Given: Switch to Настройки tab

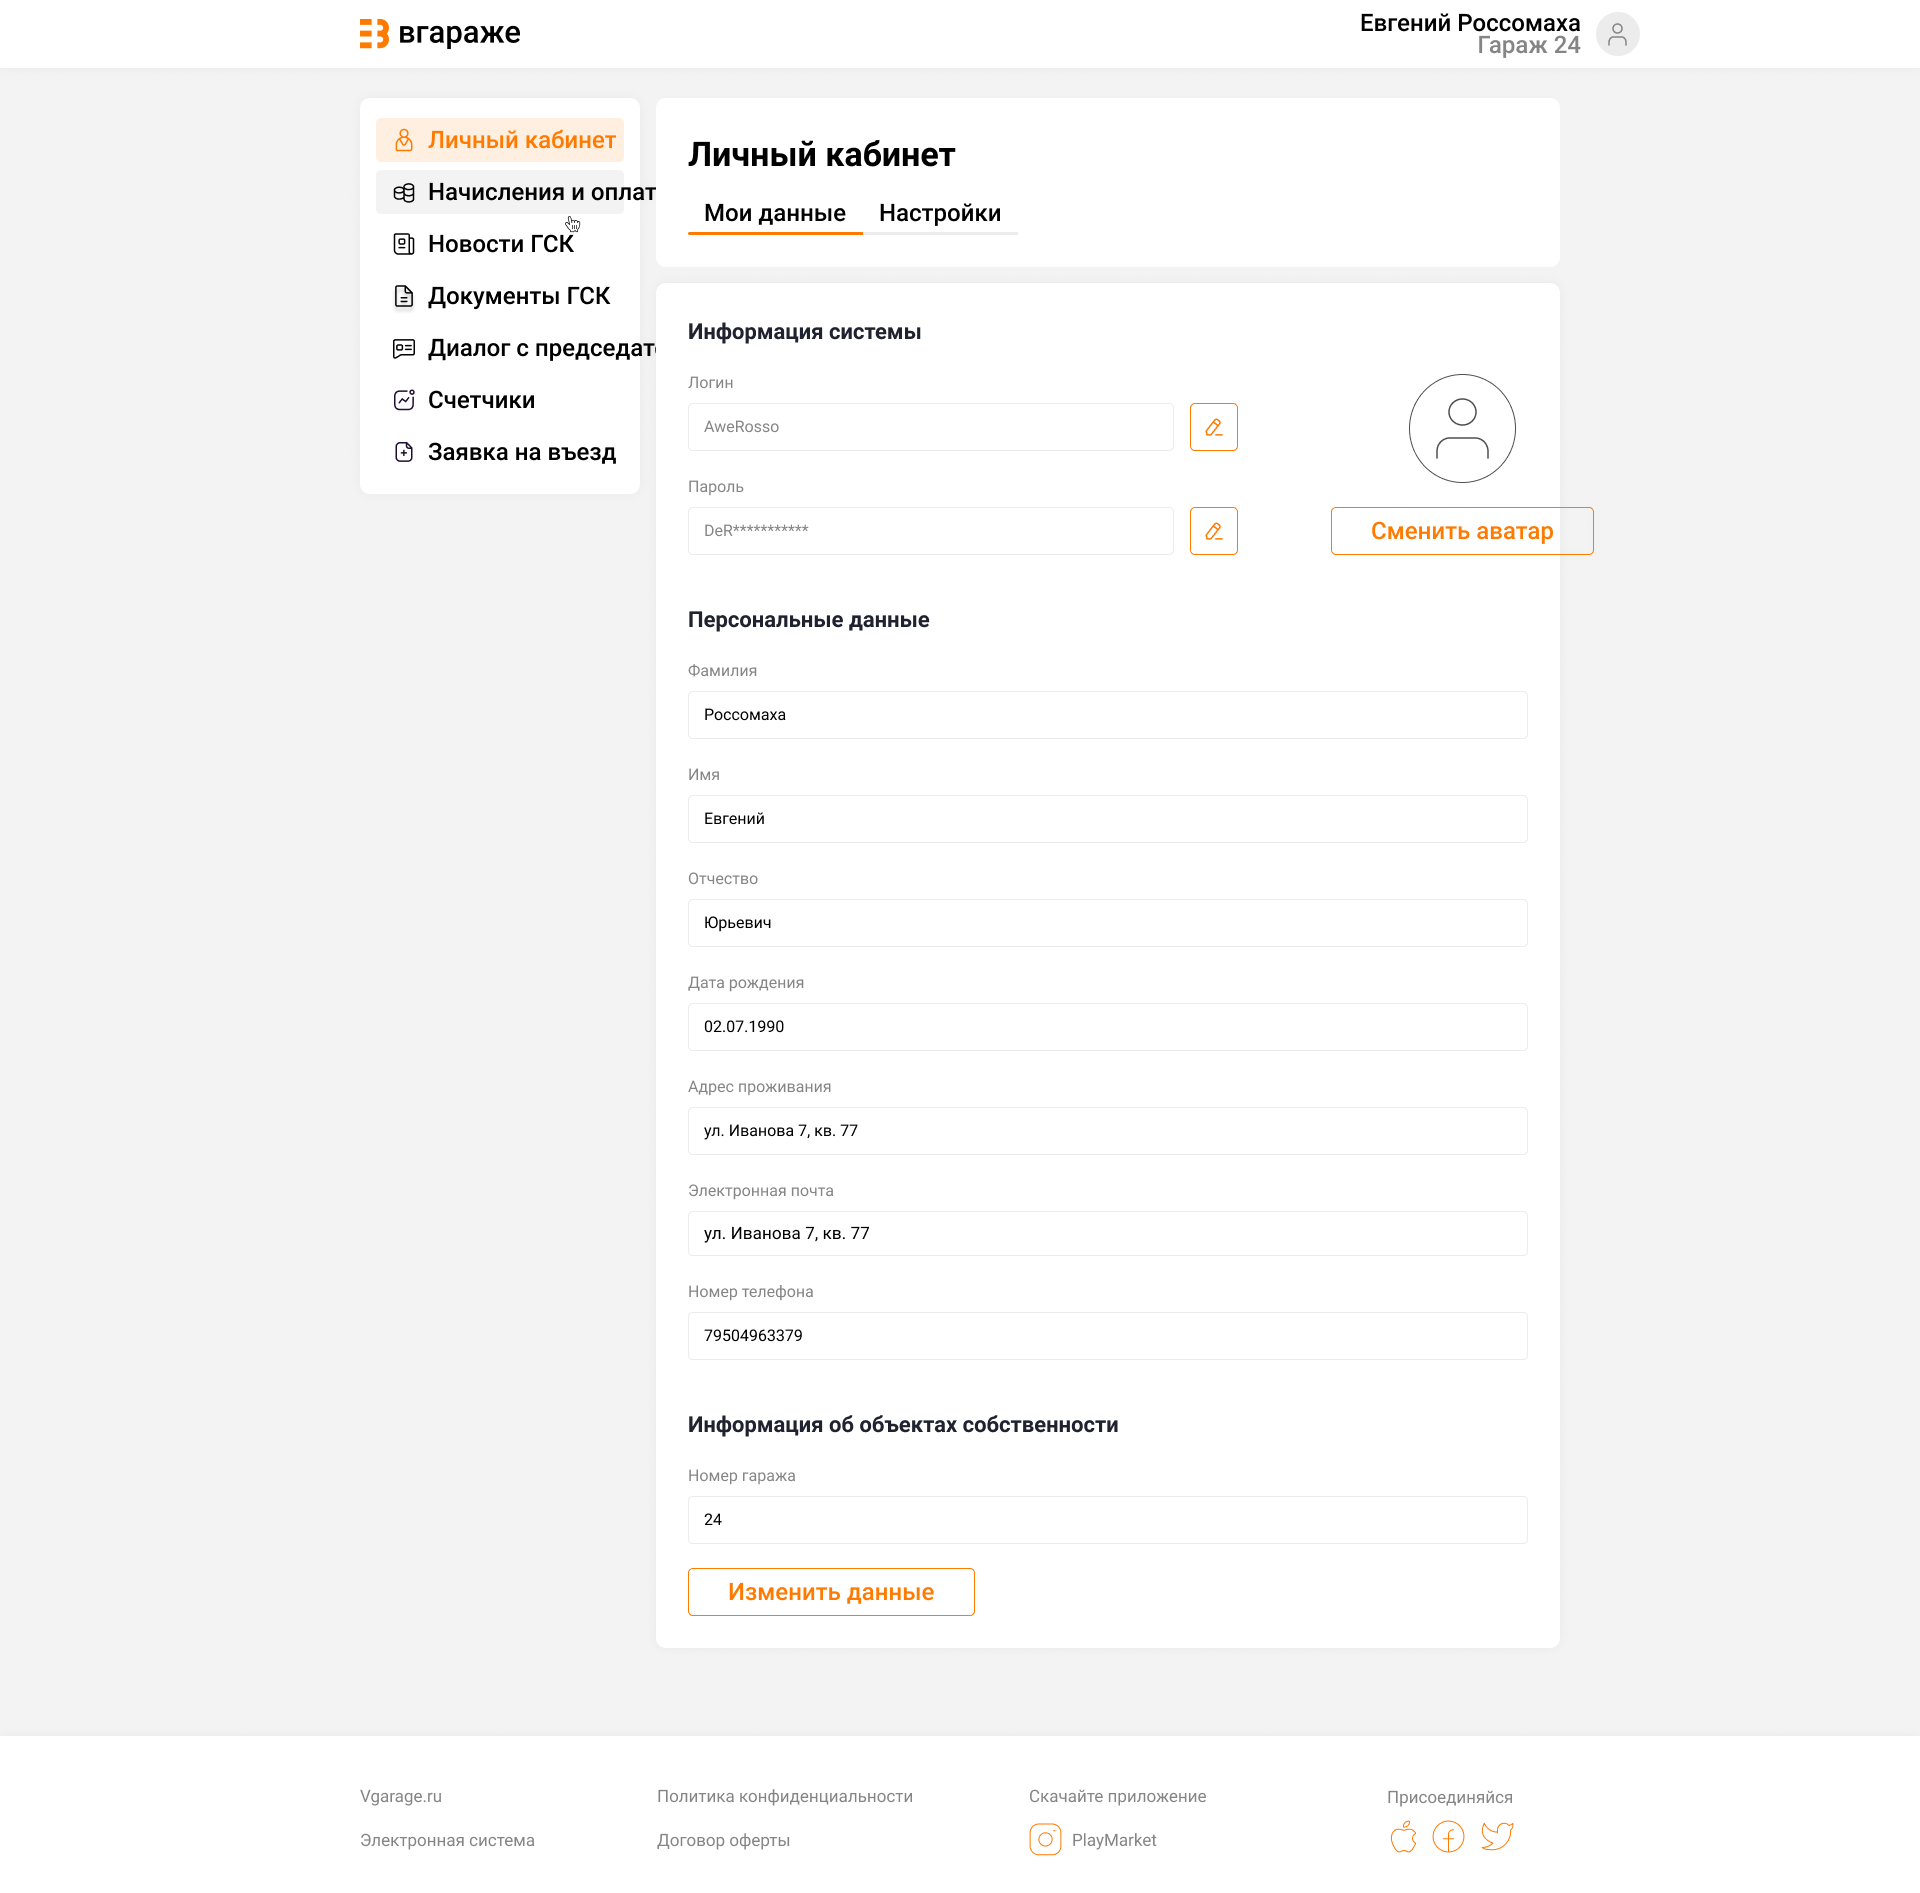Looking at the screenshot, I should tap(940, 213).
